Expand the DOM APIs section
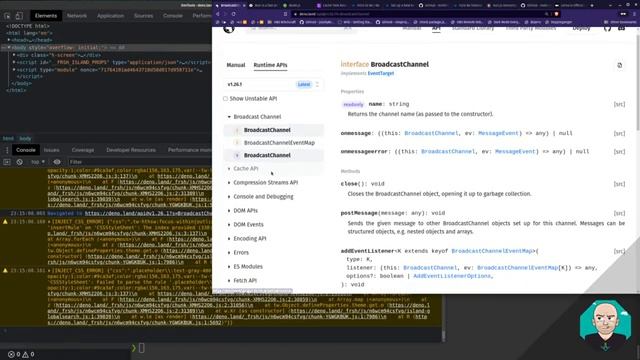Image resolution: width=640 pixels, height=360 pixels. (229, 211)
